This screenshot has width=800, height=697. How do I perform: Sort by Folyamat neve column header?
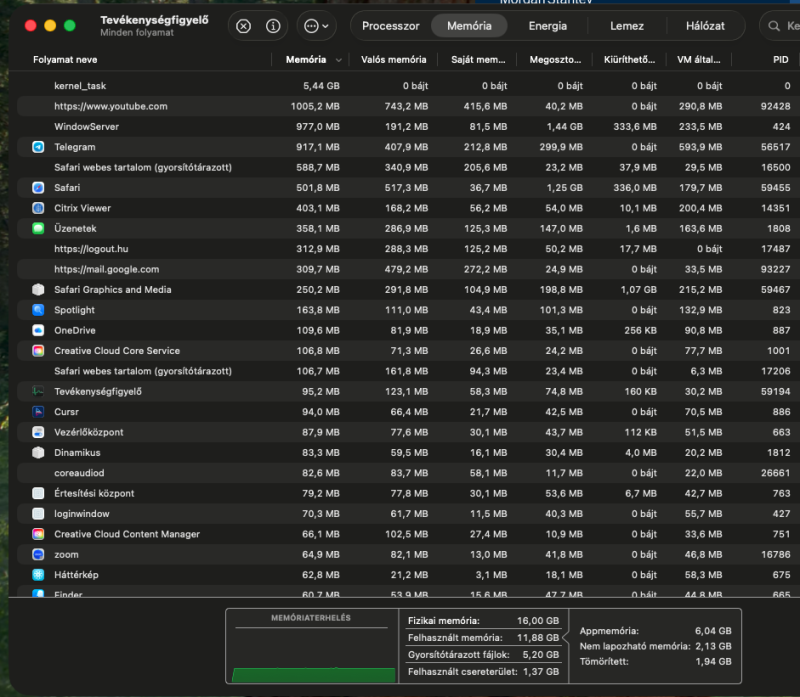point(65,60)
